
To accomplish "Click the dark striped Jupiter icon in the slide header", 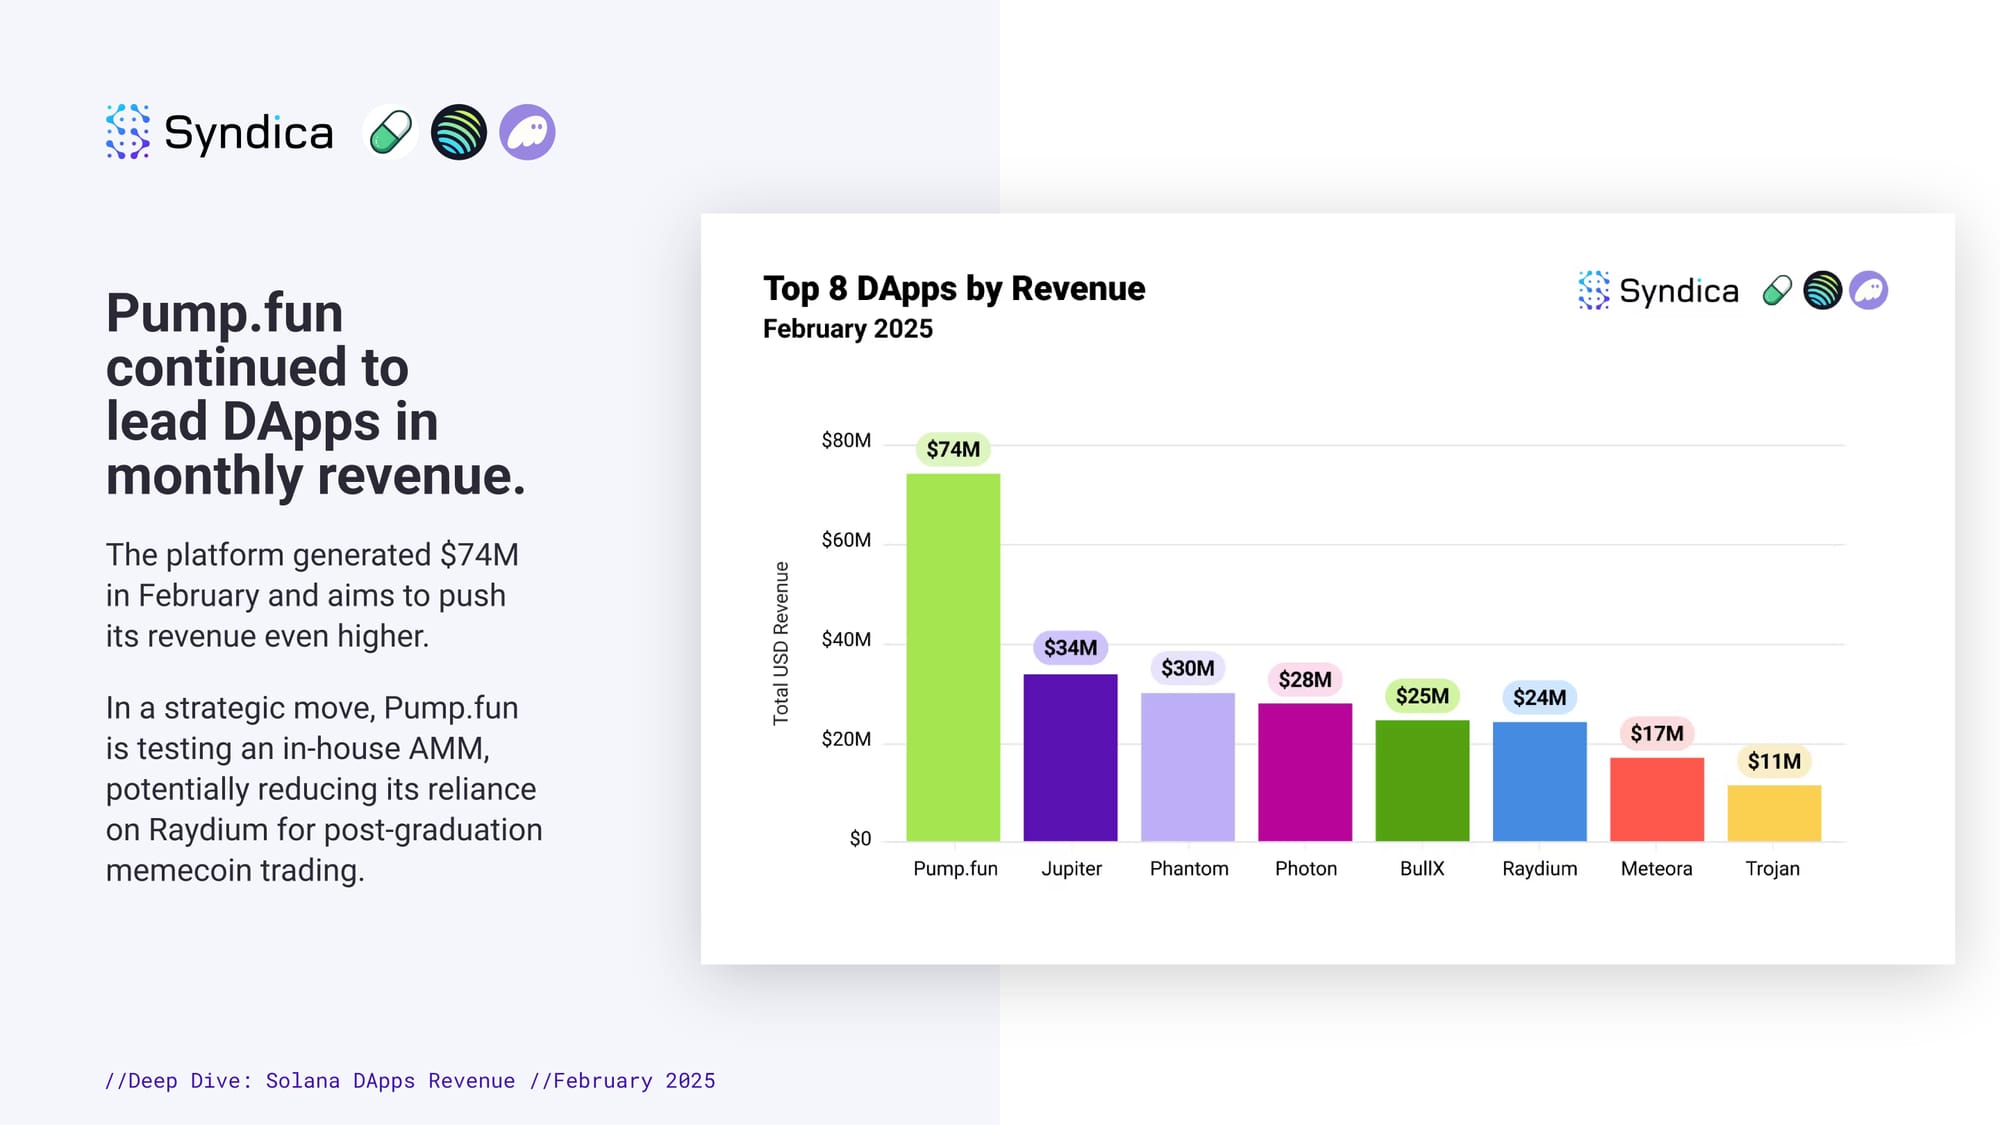I will 459,132.
